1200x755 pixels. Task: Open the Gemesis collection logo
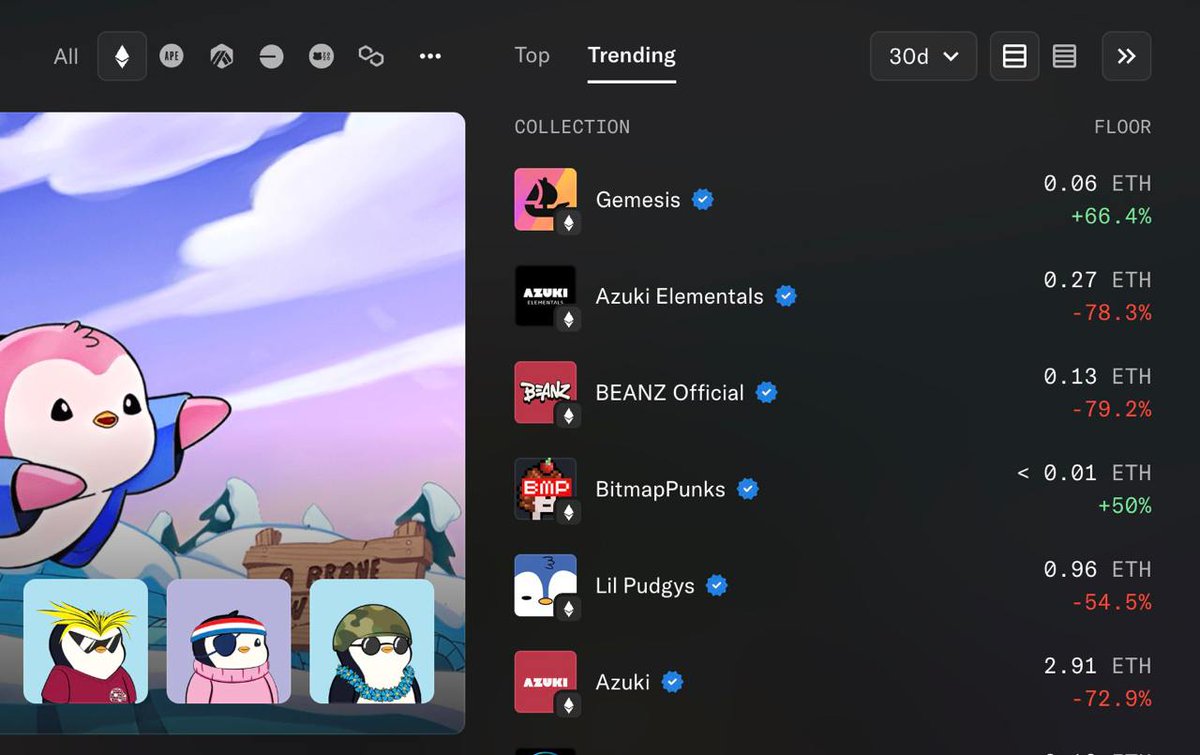tap(545, 199)
